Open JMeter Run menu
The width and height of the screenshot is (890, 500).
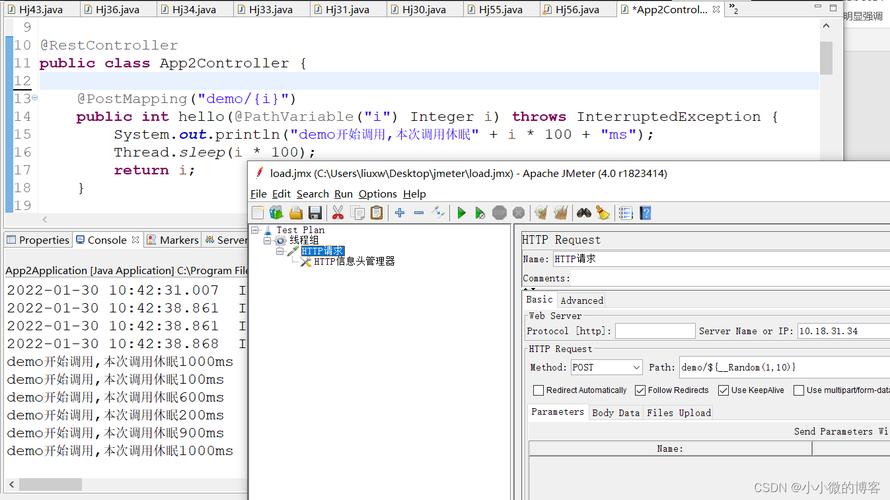click(x=343, y=194)
